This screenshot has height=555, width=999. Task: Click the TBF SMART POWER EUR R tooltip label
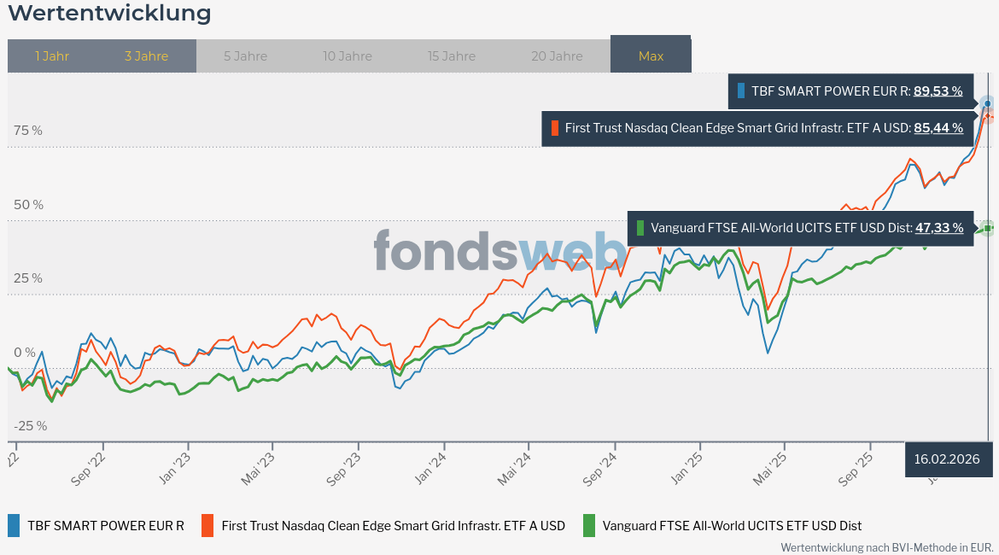click(831, 91)
